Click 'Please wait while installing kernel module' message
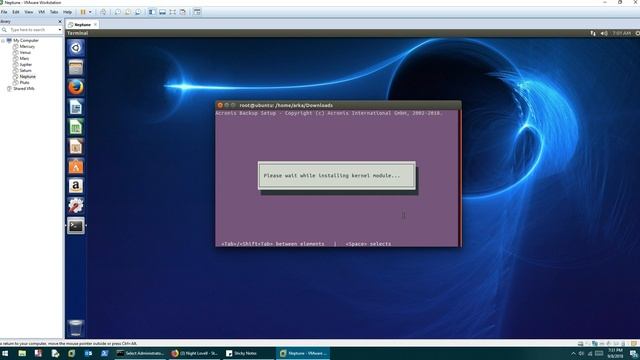The width and height of the screenshot is (640, 360). pos(331,176)
